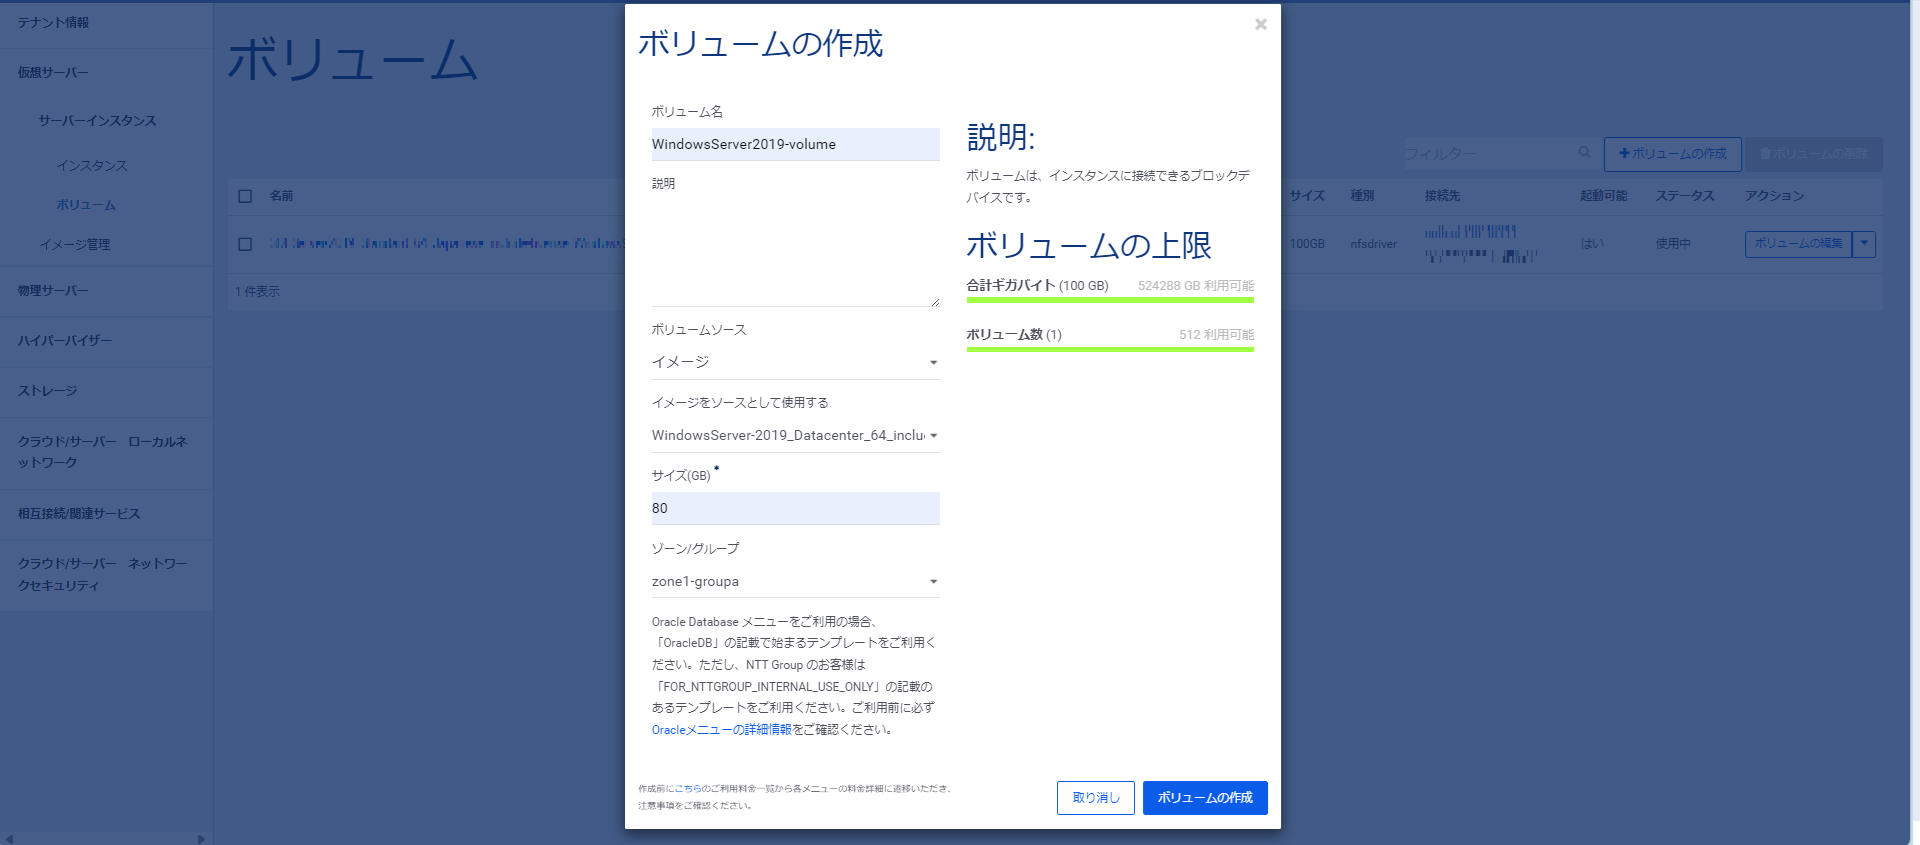Open テナント情報 in the sidebar
This screenshot has width=1920, height=845.
[x=53, y=23]
